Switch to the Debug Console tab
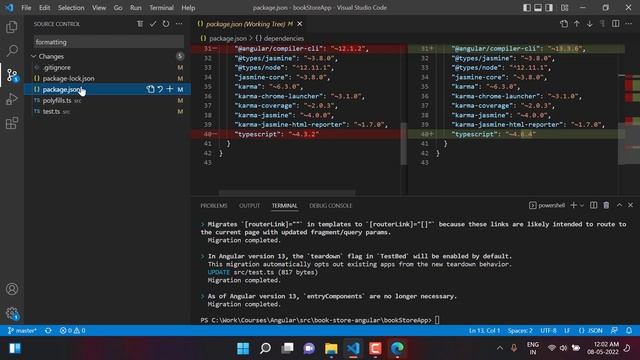The image size is (640, 360). coord(331,206)
